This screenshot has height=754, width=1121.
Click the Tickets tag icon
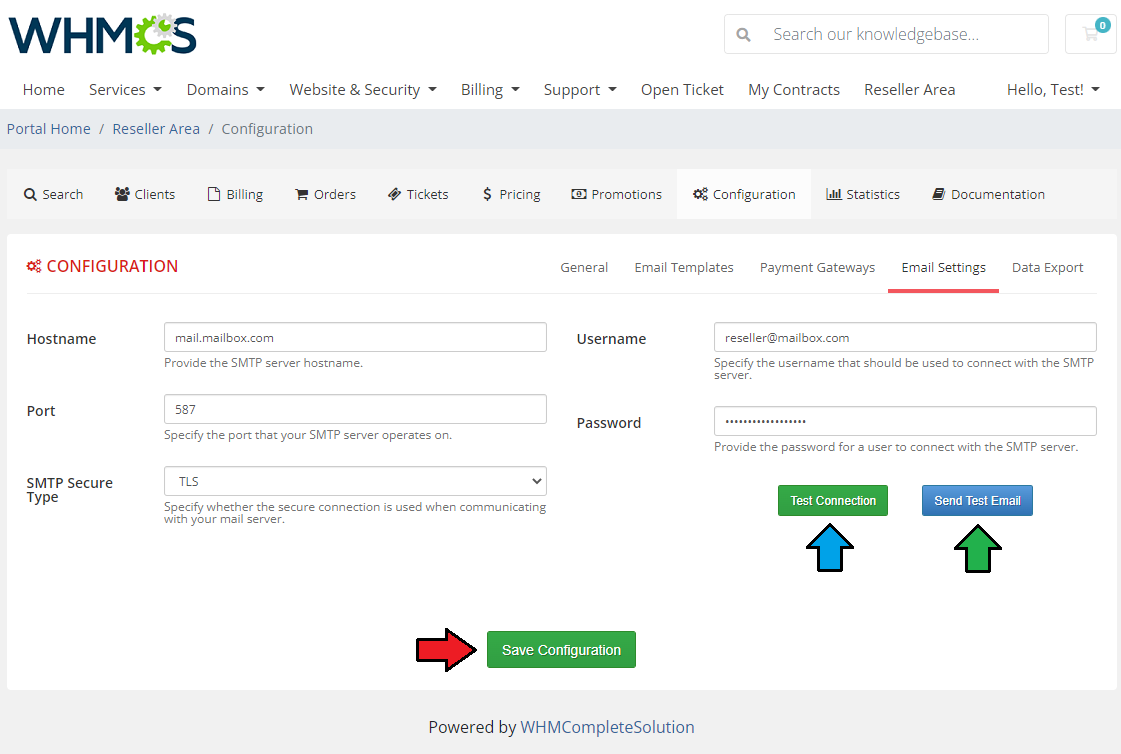click(x=395, y=194)
